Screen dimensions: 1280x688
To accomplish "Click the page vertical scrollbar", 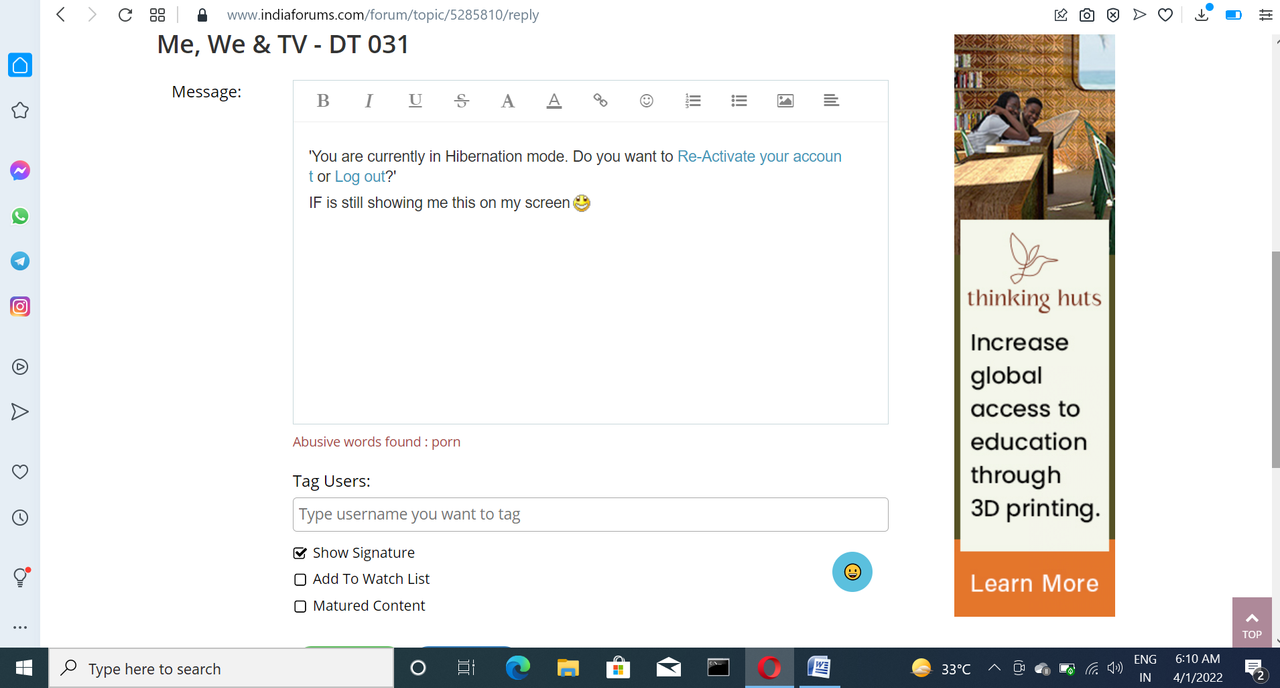I will click(1275, 360).
